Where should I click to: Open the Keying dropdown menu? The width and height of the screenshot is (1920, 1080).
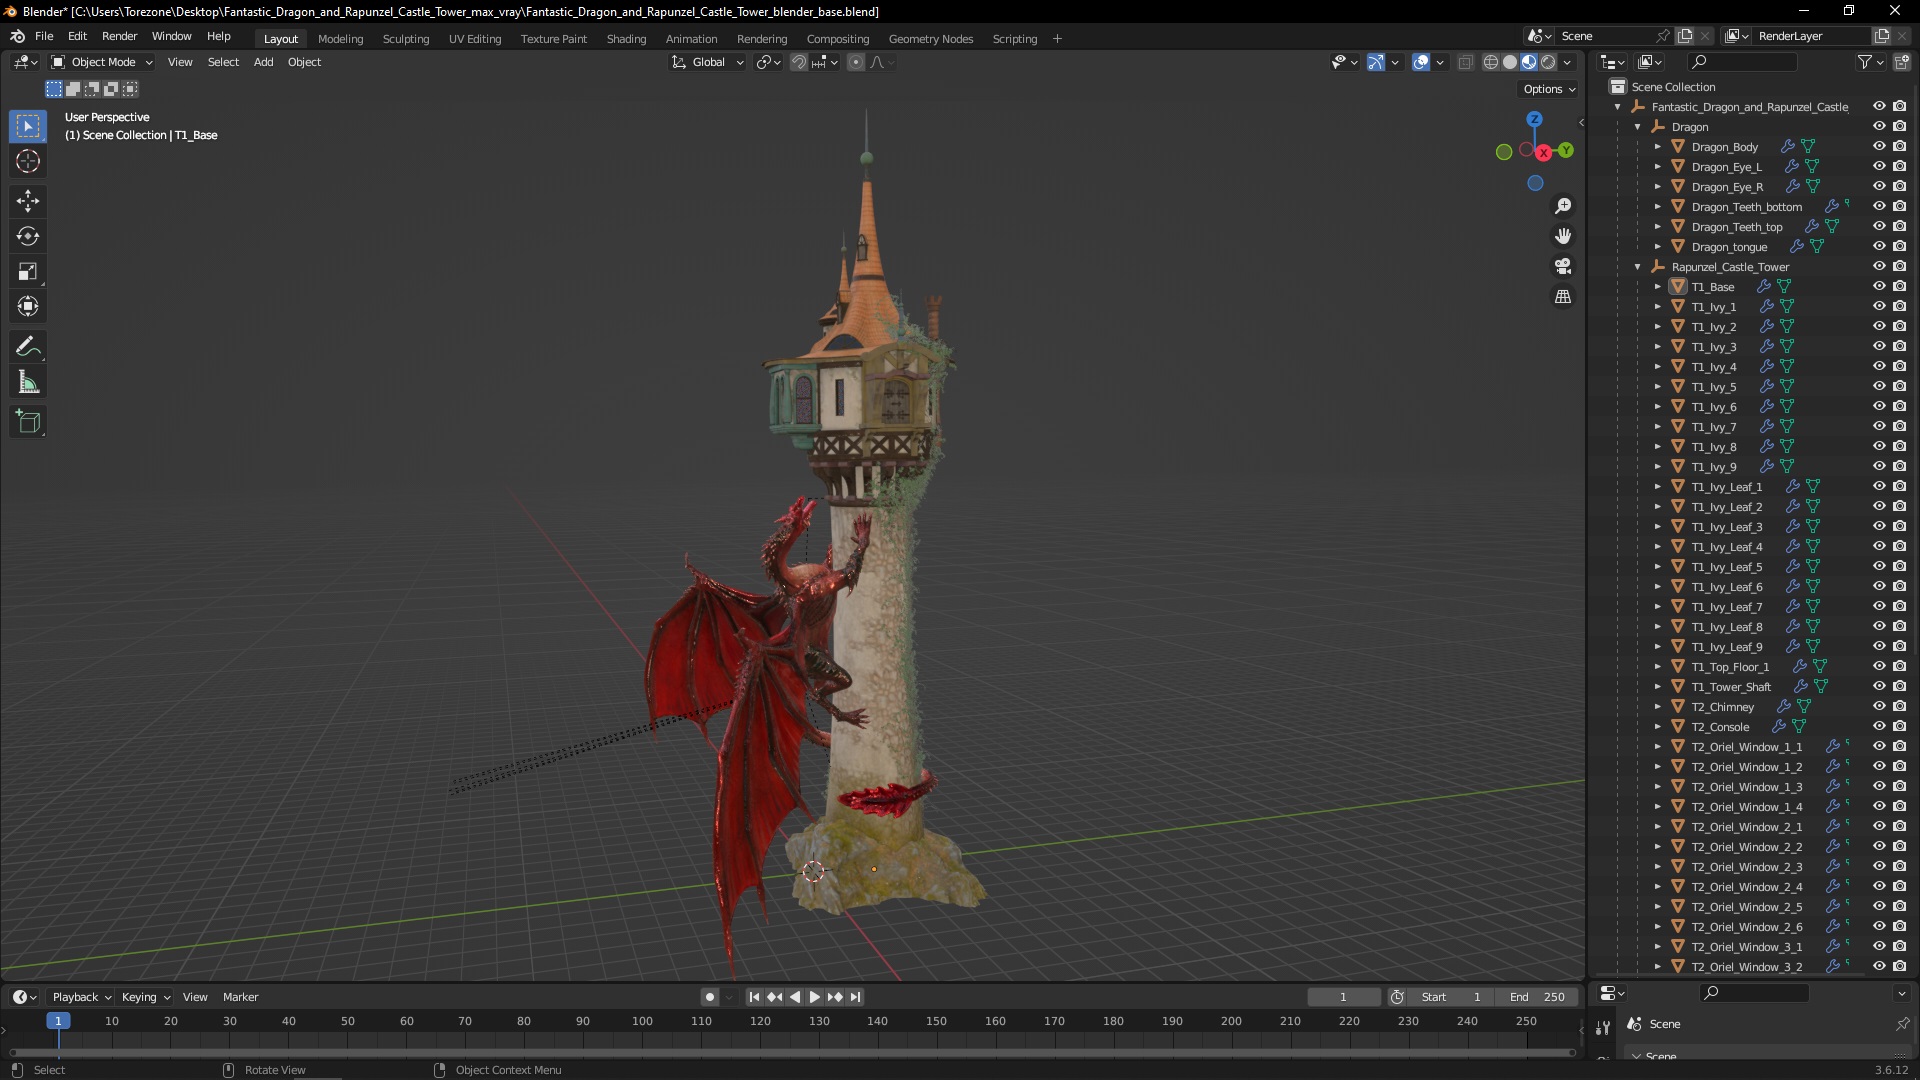pos(146,997)
